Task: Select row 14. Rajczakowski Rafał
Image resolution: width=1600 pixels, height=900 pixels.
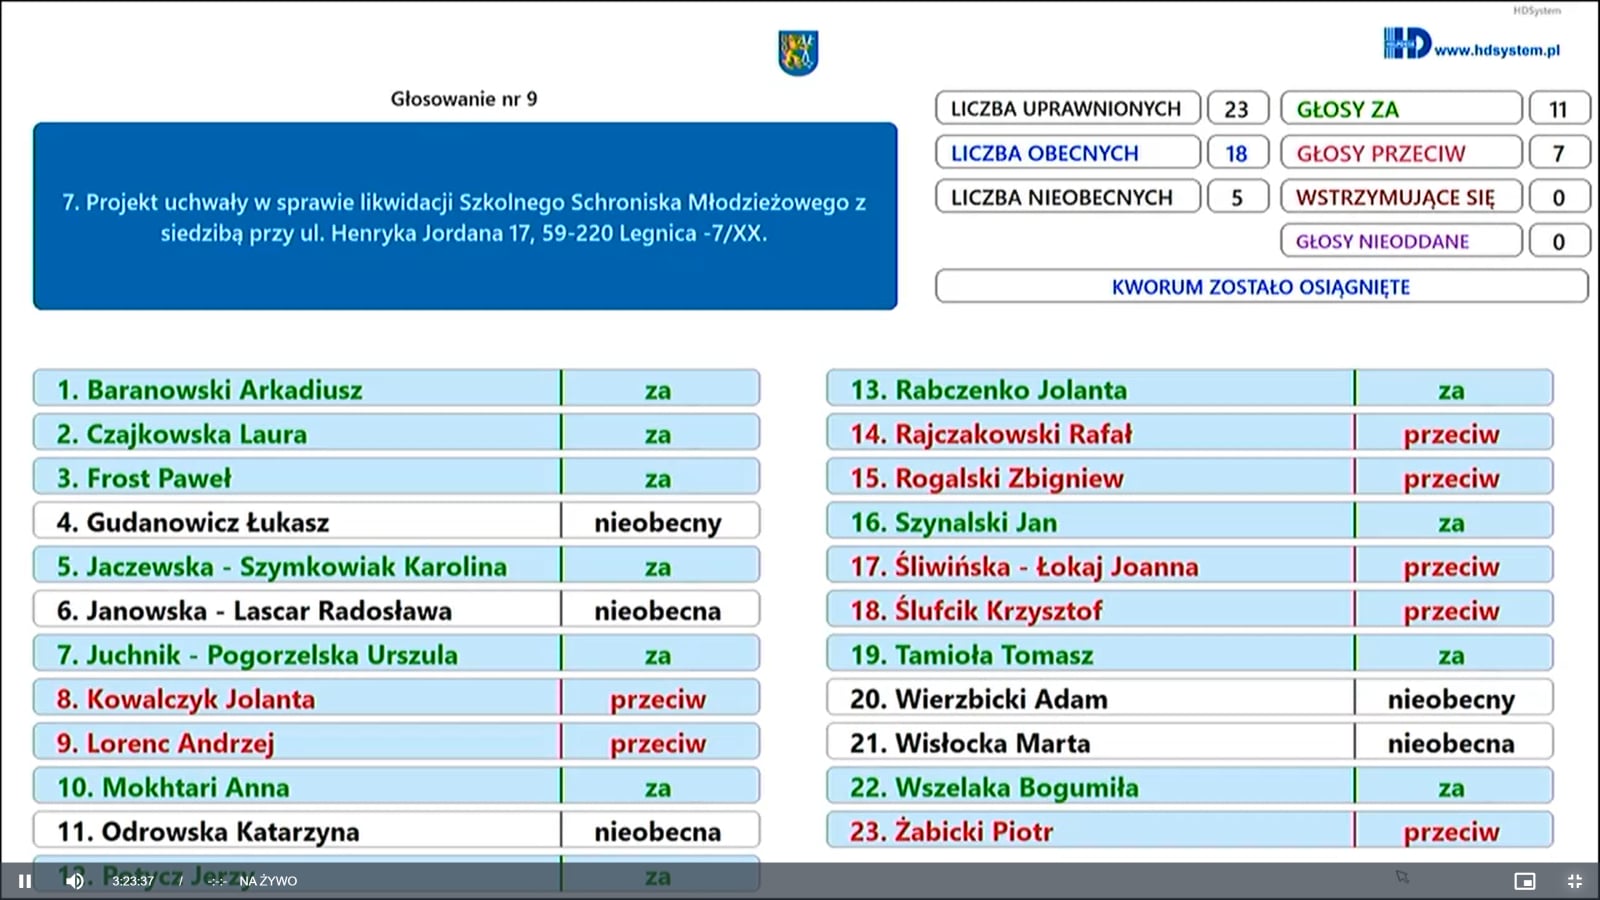Action: 1190,433
